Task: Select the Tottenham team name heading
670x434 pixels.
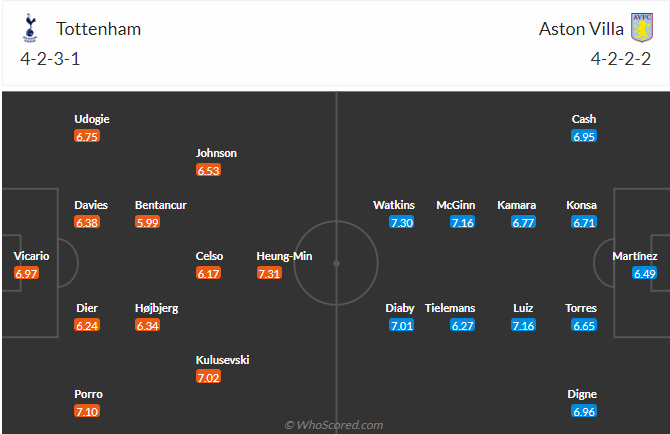Action: coord(98,29)
